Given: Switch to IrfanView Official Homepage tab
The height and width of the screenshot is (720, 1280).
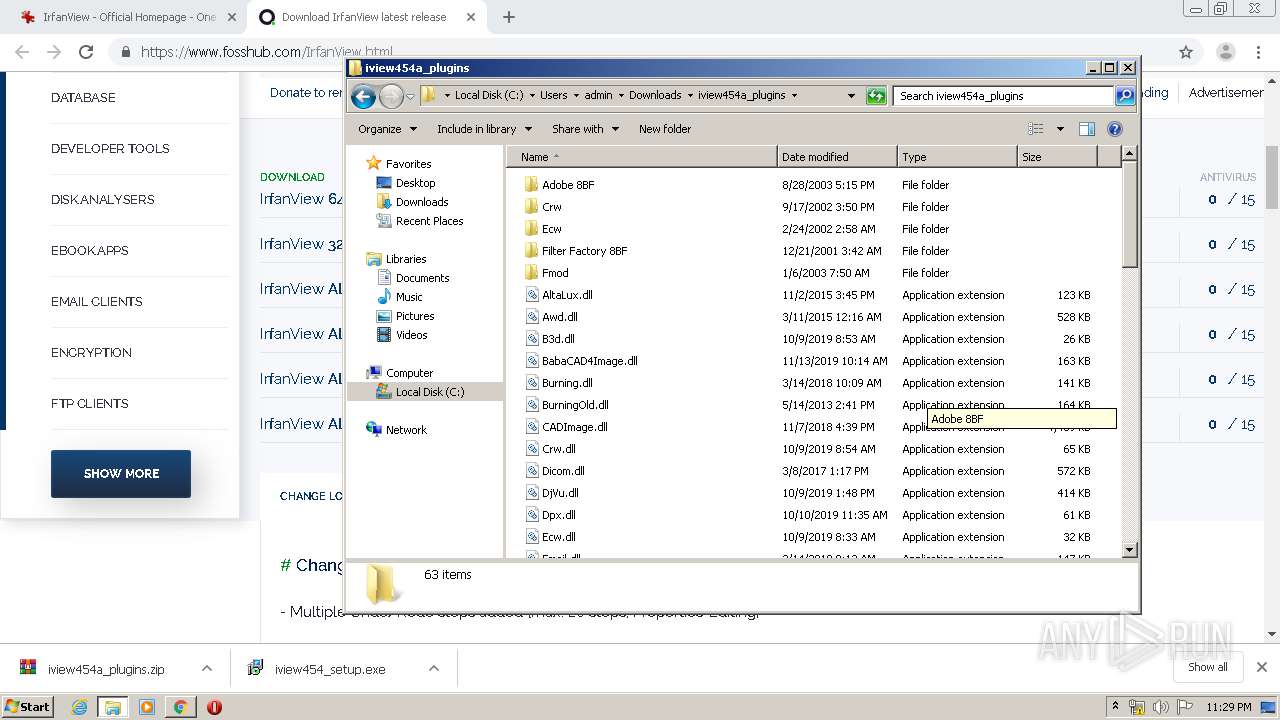Looking at the screenshot, I should point(128,17).
